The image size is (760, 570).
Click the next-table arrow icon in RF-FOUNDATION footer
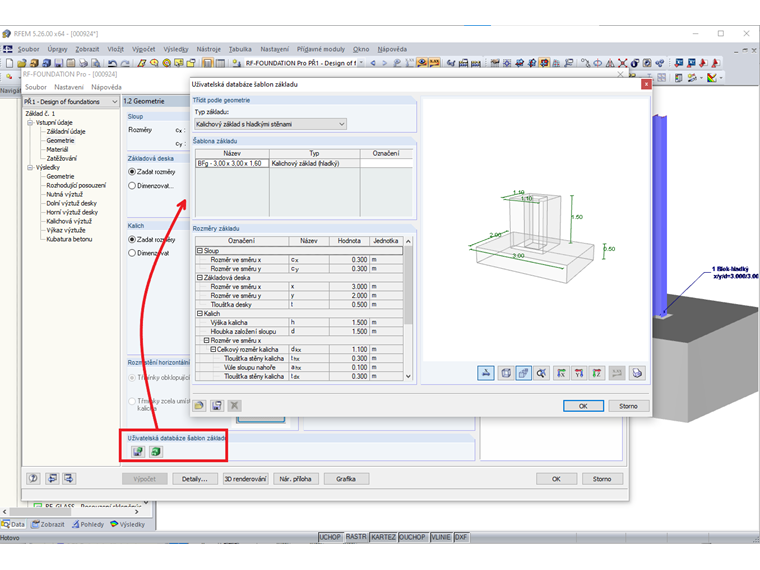click(x=68, y=478)
